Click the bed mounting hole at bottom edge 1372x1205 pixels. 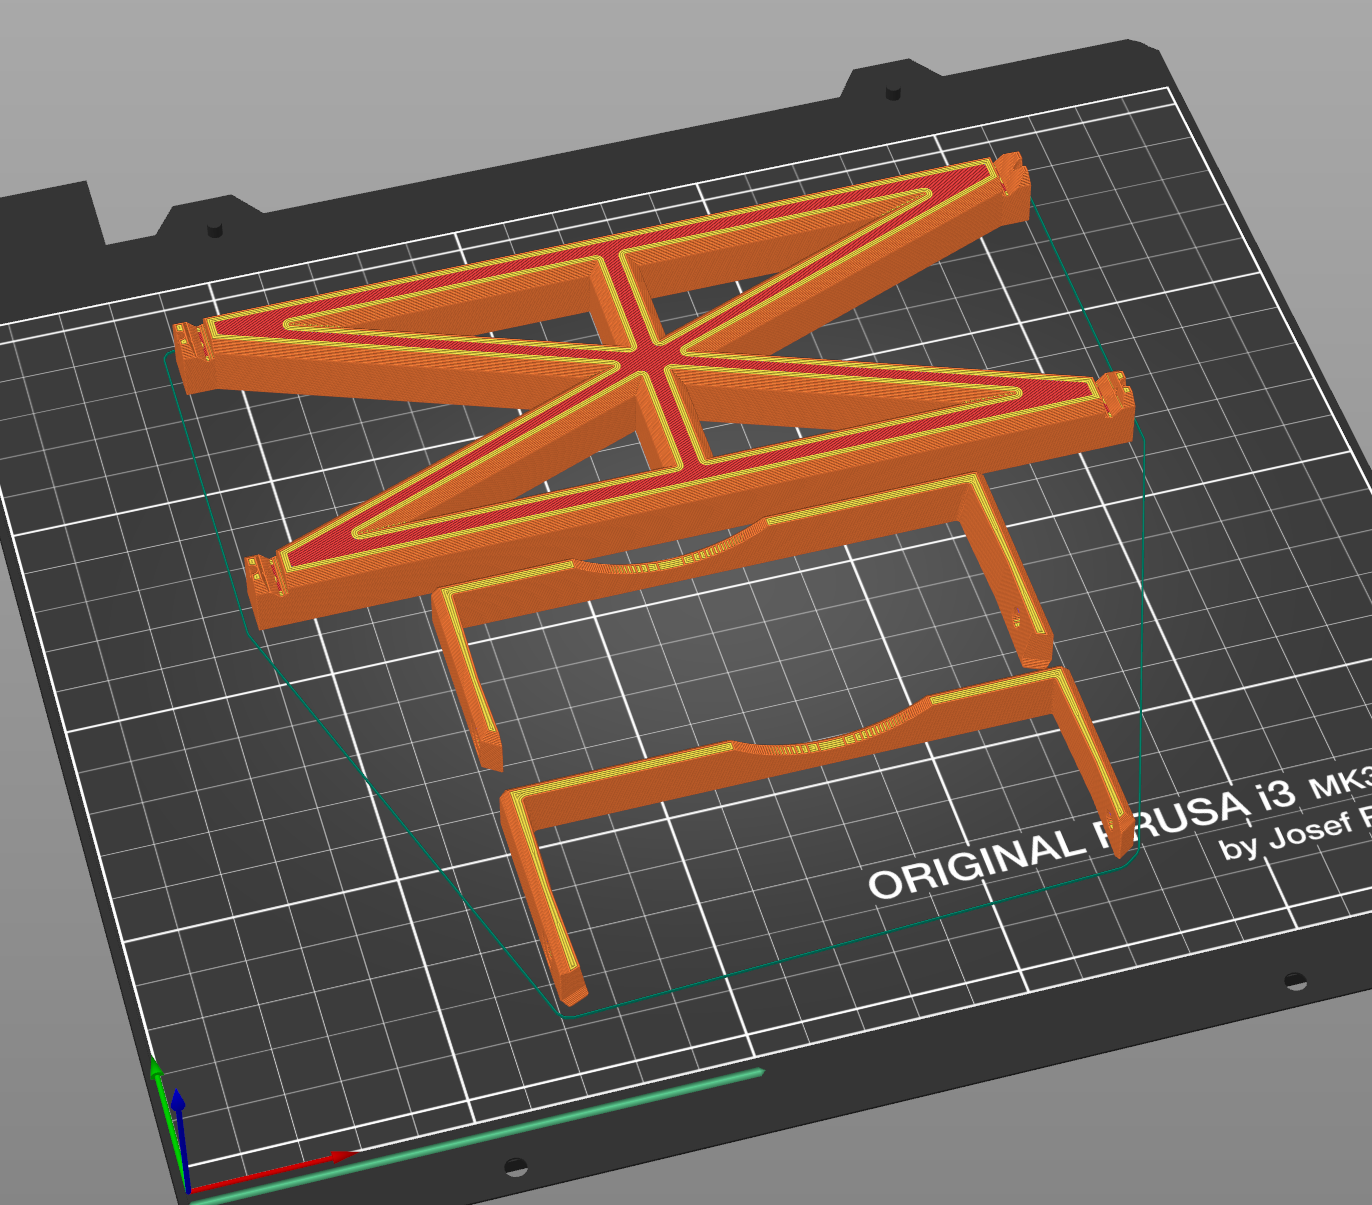pos(515,1166)
